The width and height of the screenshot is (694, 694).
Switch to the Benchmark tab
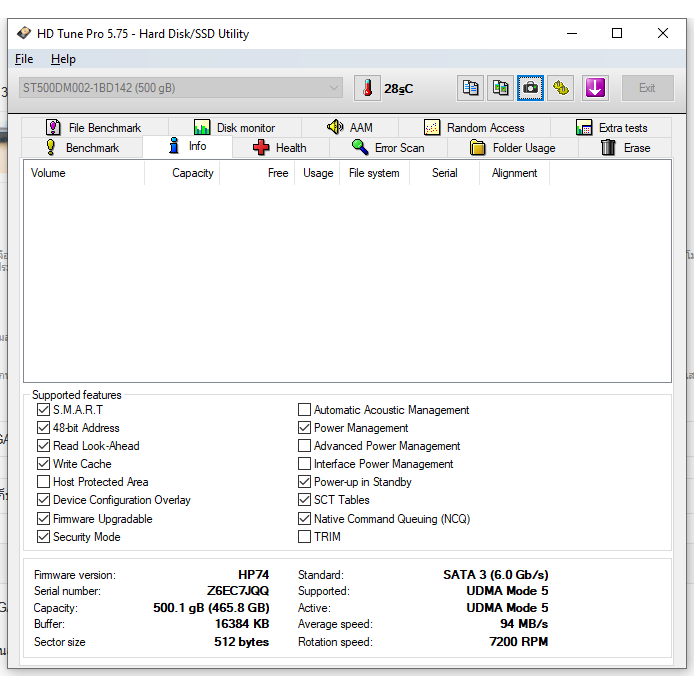(x=82, y=148)
